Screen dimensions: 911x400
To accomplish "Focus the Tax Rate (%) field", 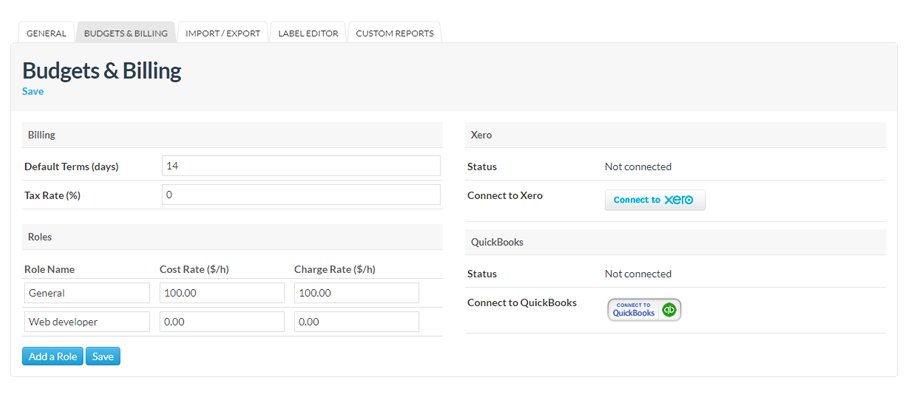I will click(x=301, y=195).
